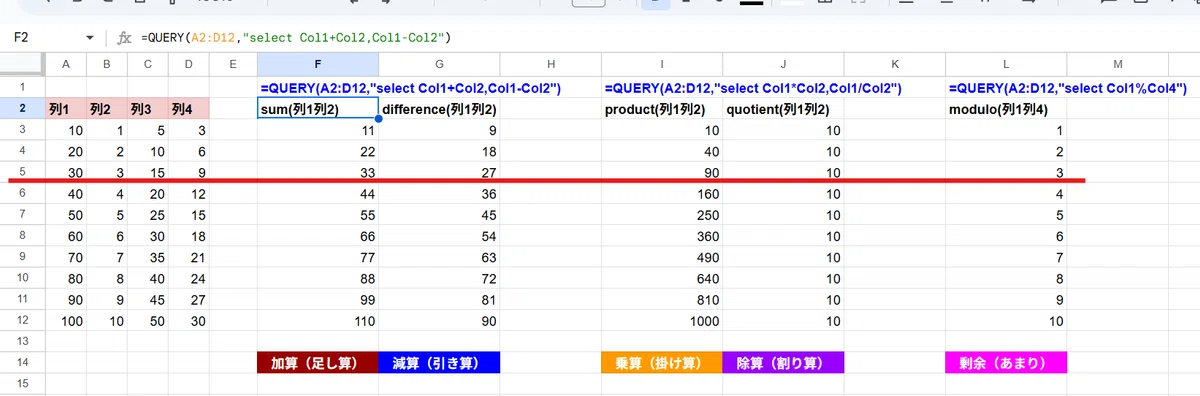Select column K header
The image size is (1200, 396).
895,64
